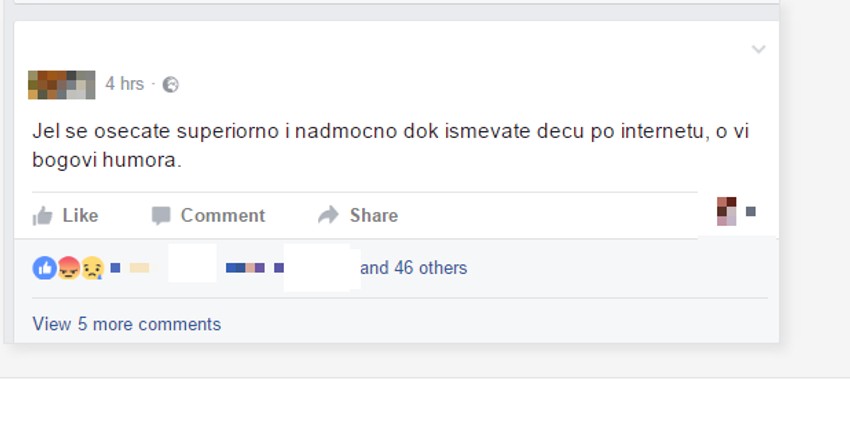
Task: Click the globe public privacy icon
Action: coord(171,85)
